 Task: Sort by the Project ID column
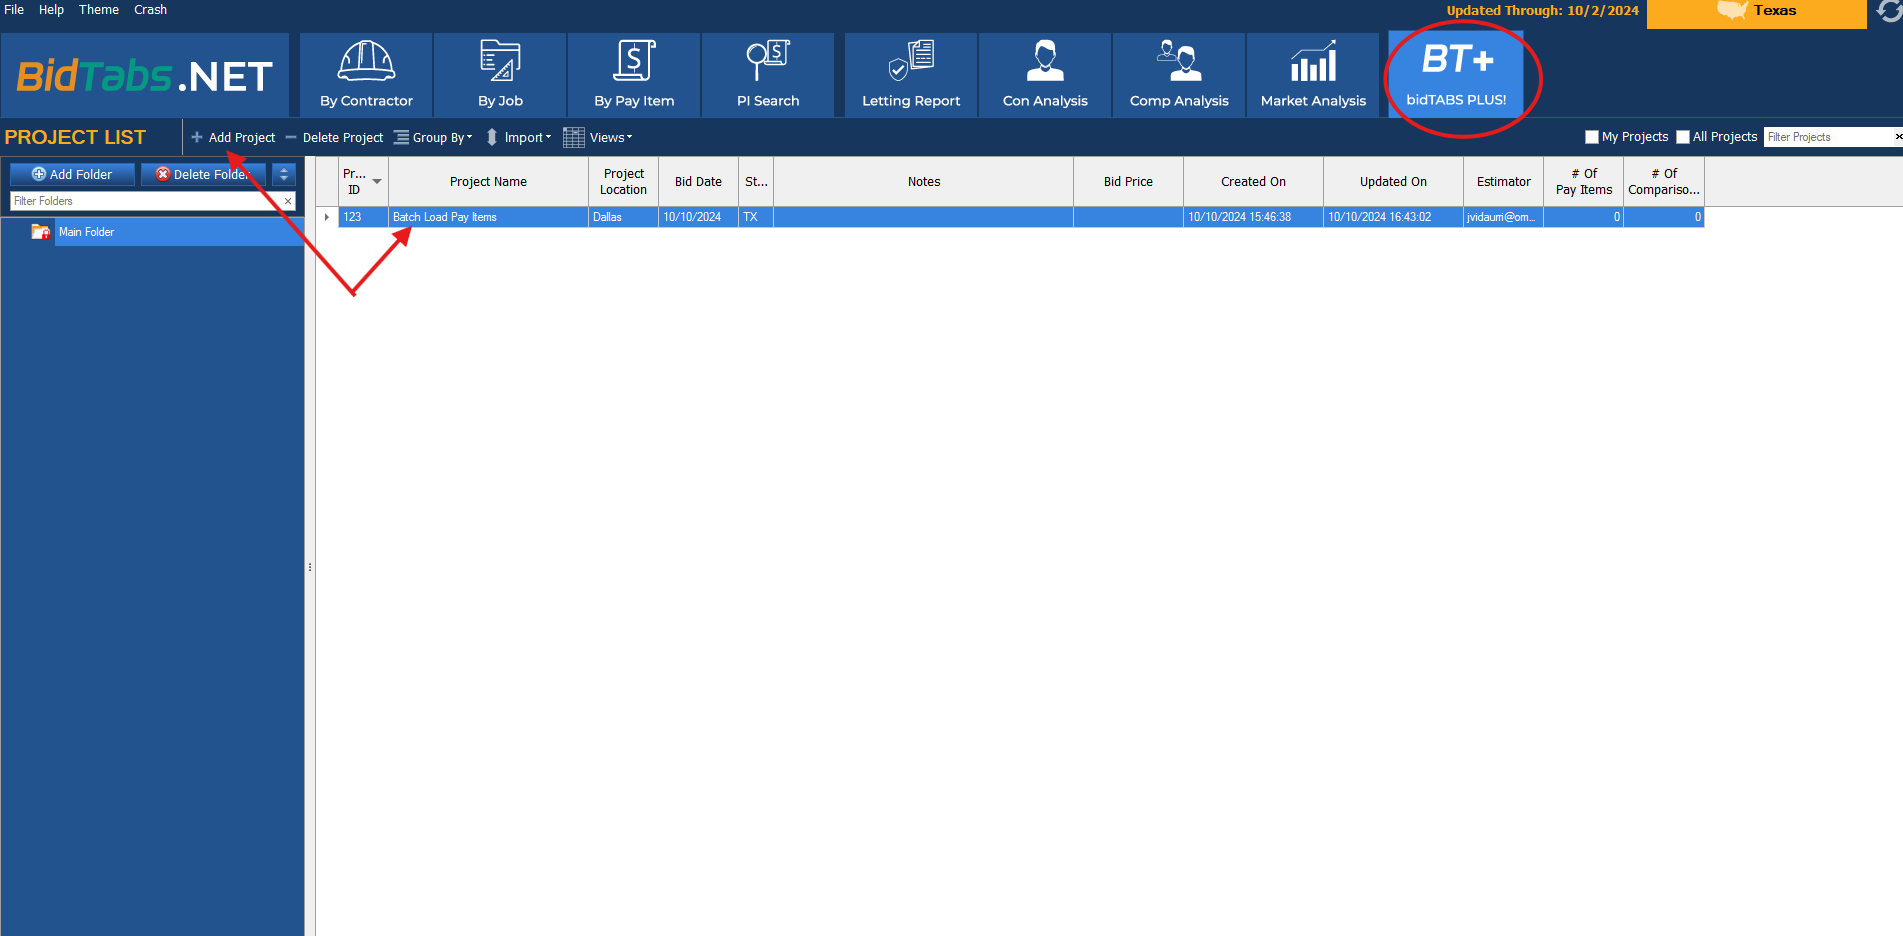point(363,182)
